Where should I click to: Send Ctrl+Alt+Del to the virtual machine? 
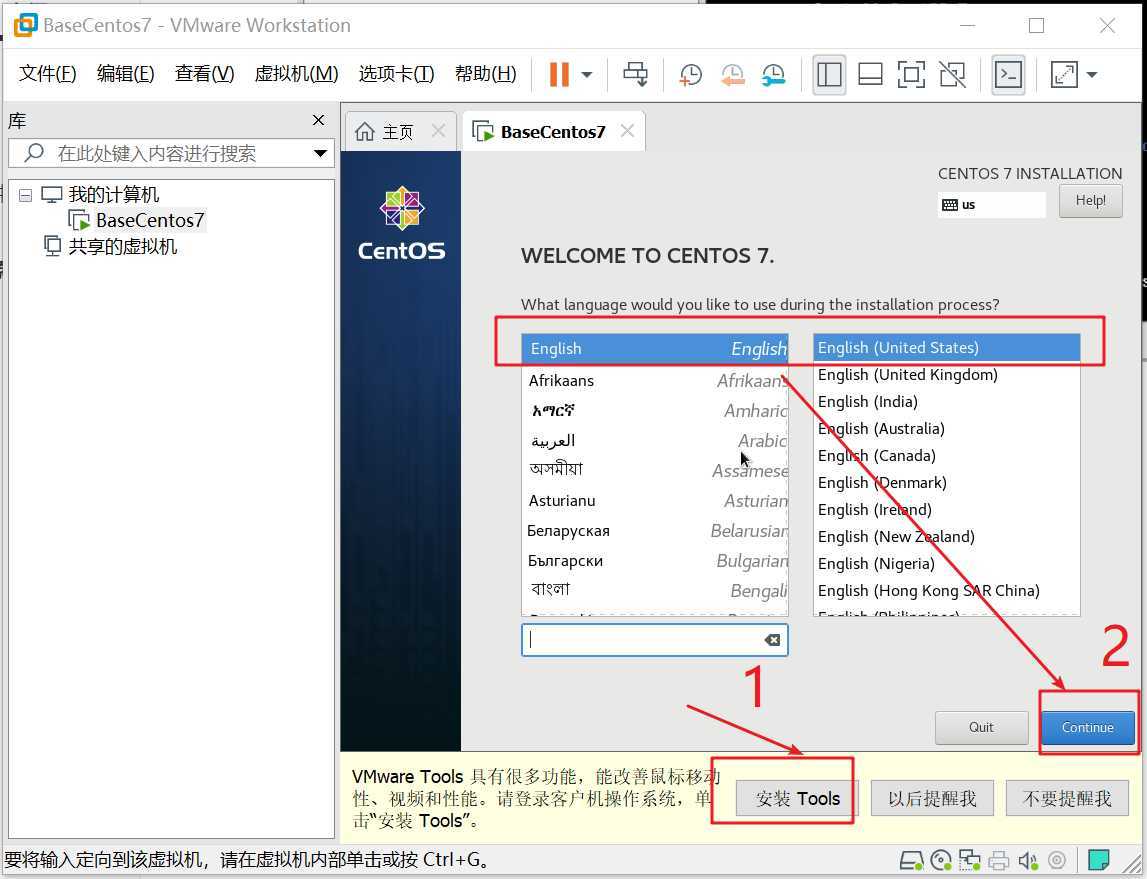click(x=635, y=74)
